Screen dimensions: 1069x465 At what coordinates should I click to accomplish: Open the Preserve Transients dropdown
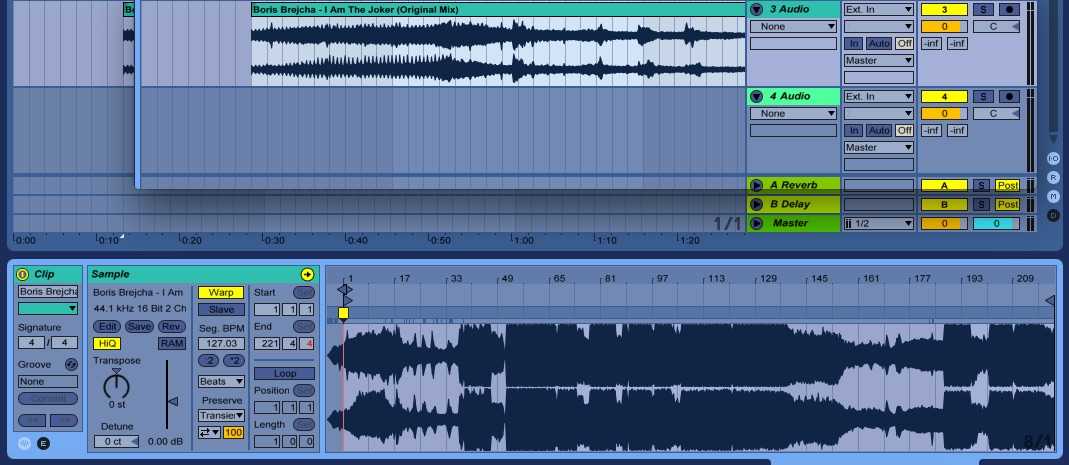tap(221, 415)
